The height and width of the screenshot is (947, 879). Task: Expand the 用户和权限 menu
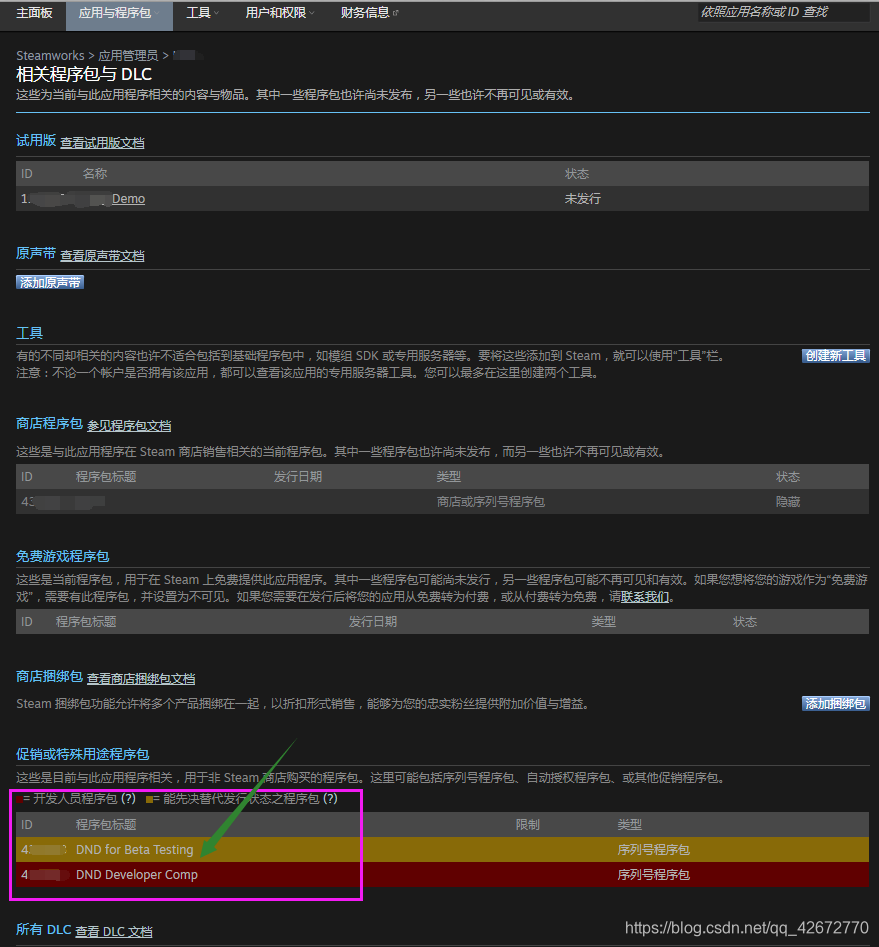(280, 13)
